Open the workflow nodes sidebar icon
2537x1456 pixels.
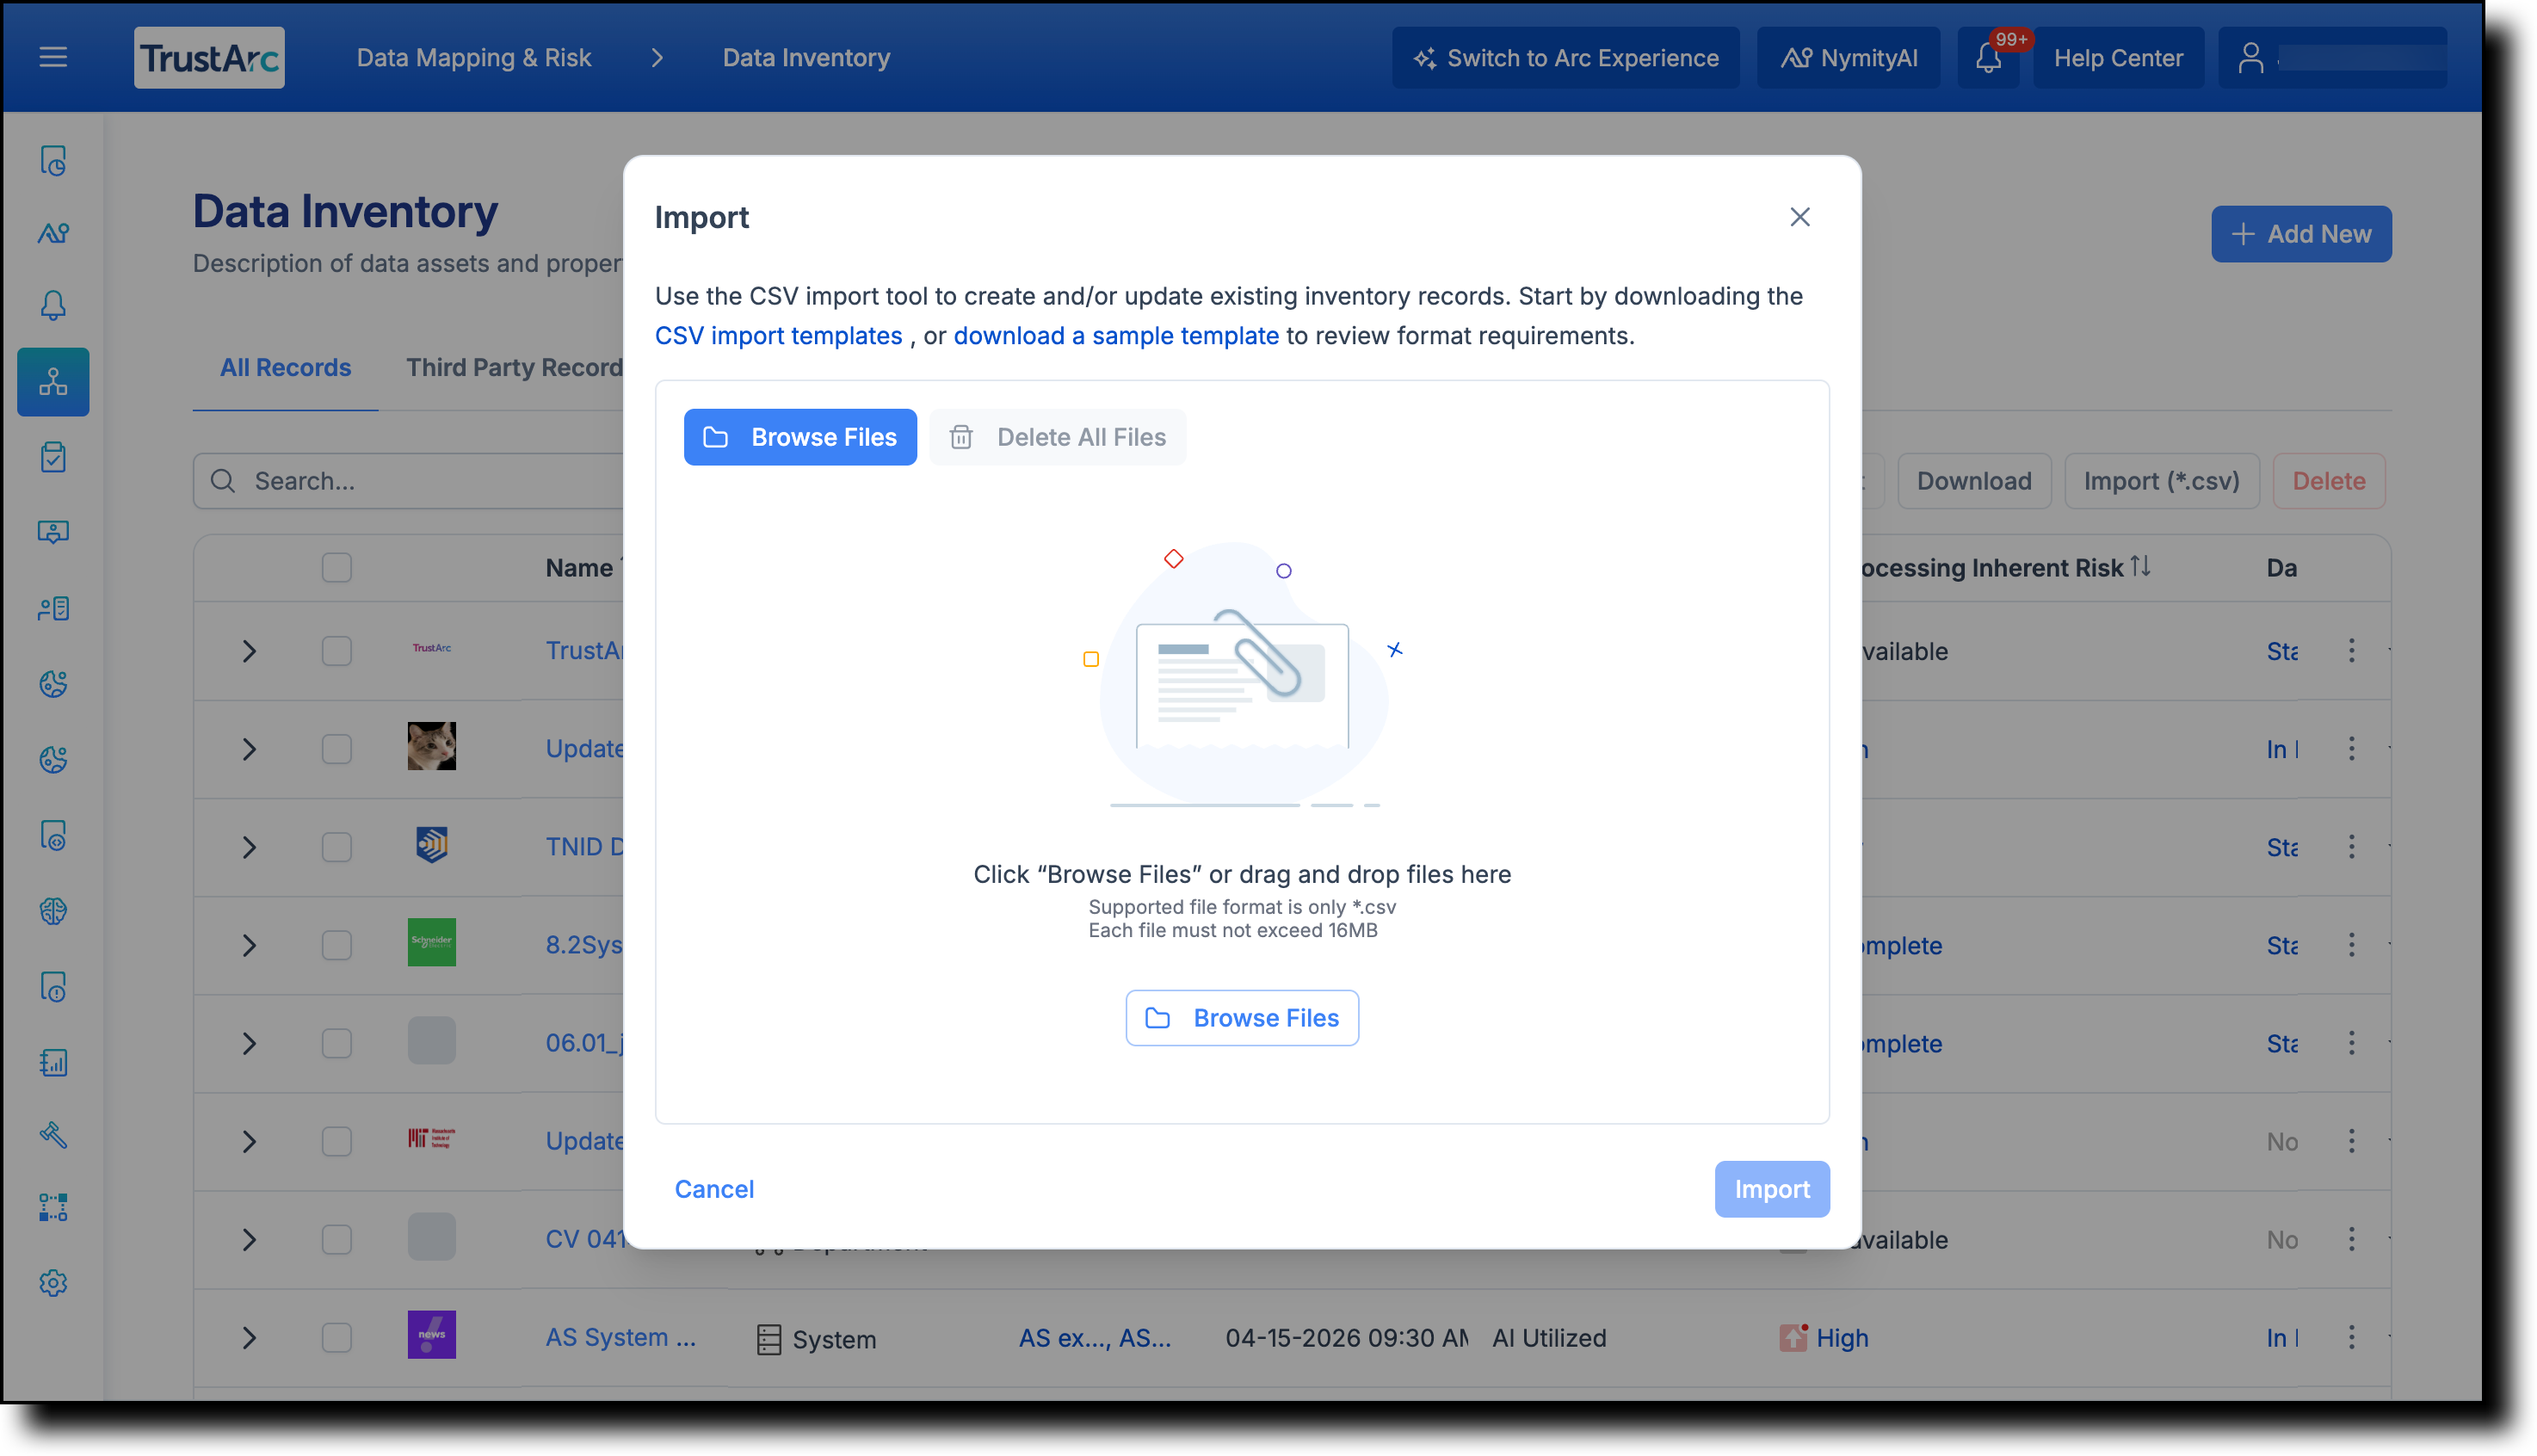pos(53,1208)
